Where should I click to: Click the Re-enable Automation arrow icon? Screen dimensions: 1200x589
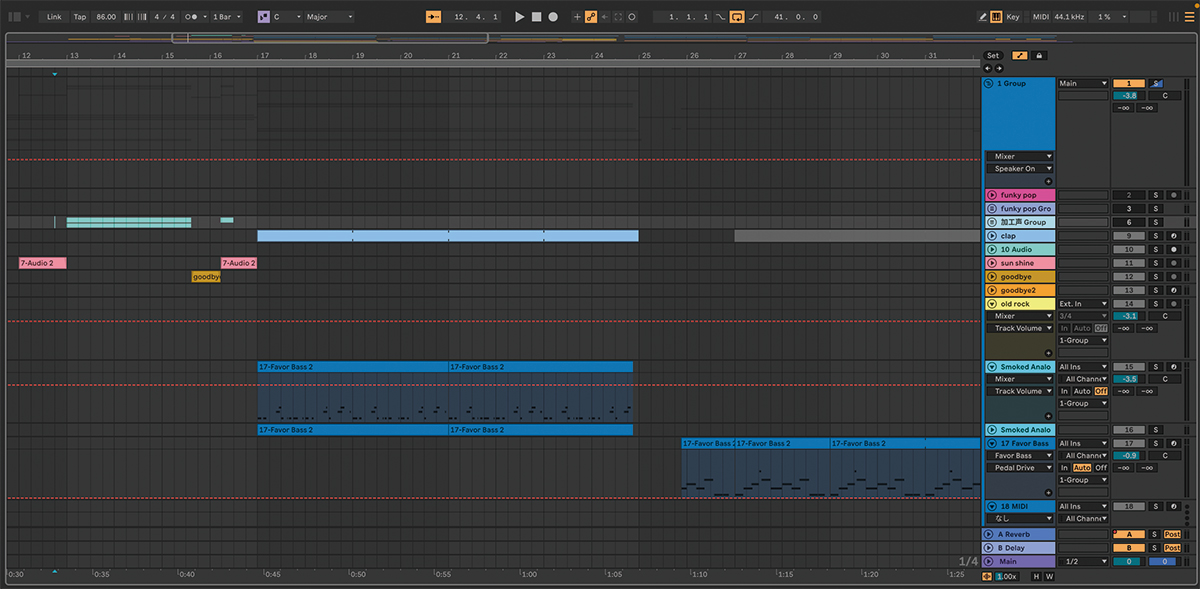pyautogui.click(x=605, y=17)
